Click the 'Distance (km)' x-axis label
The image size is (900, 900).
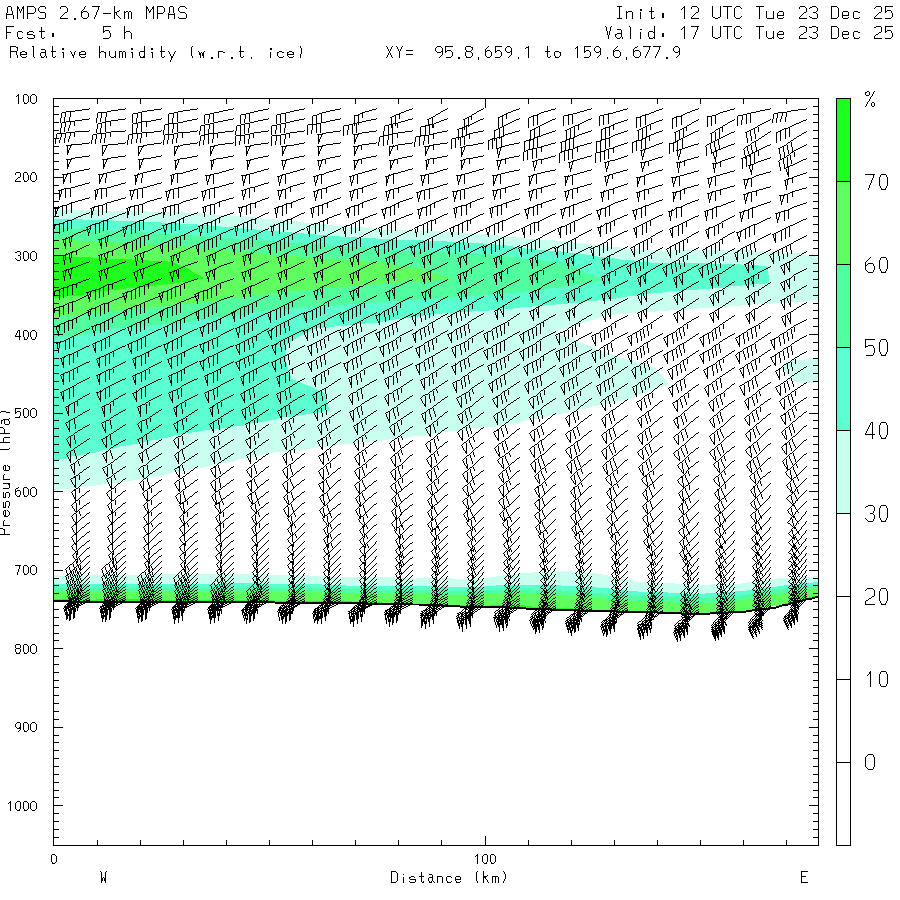click(x=448, y=877)
